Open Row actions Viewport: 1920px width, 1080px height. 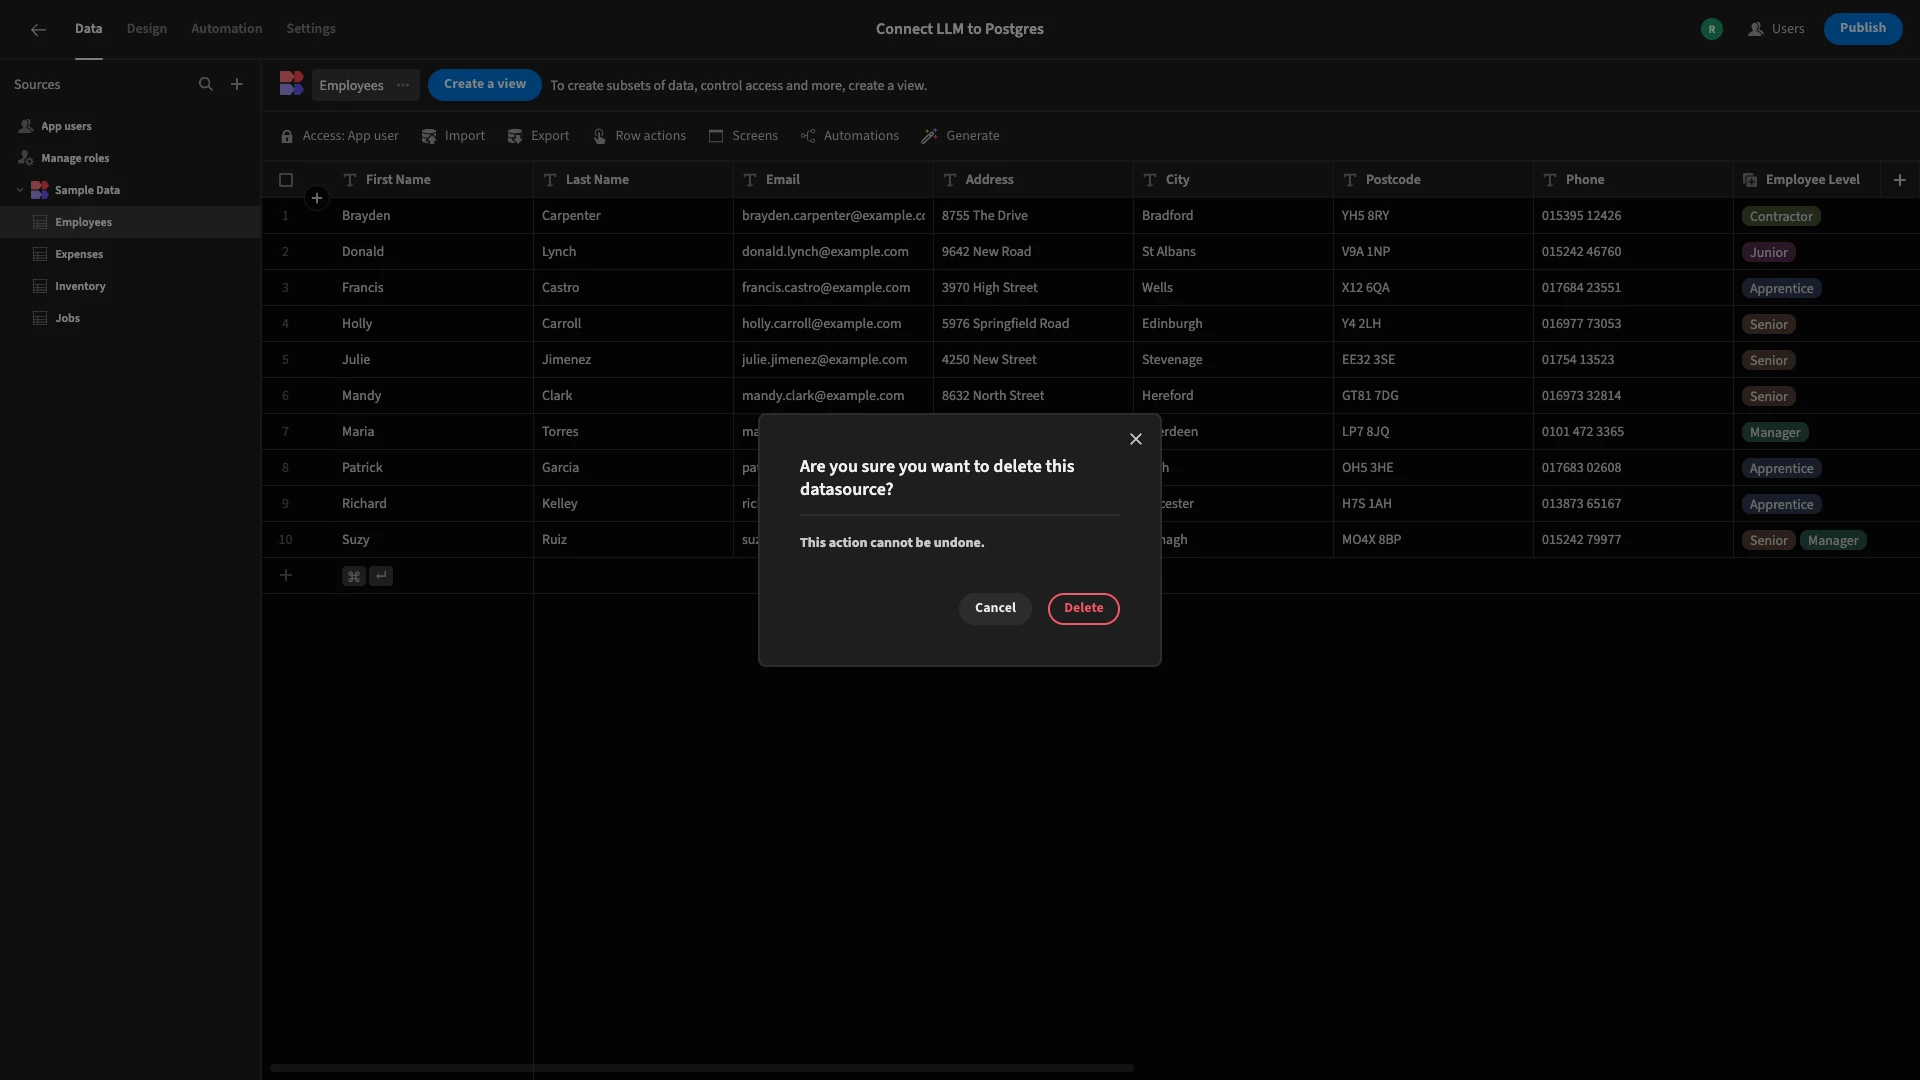click(640, 136)
